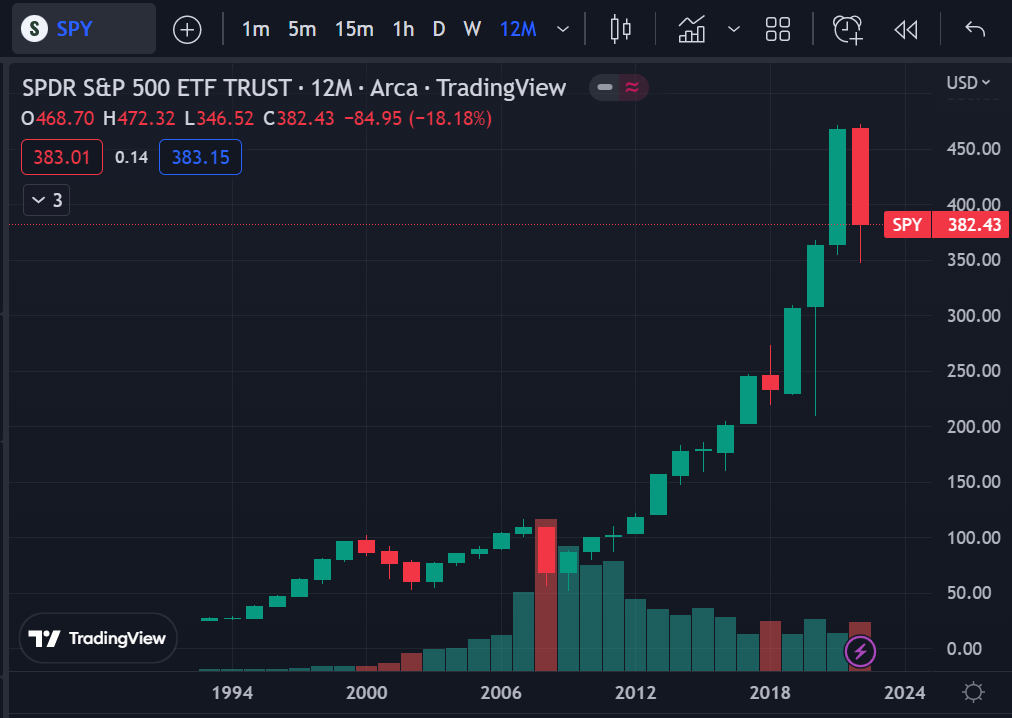Select the 1h timeframe

[403, 29]
